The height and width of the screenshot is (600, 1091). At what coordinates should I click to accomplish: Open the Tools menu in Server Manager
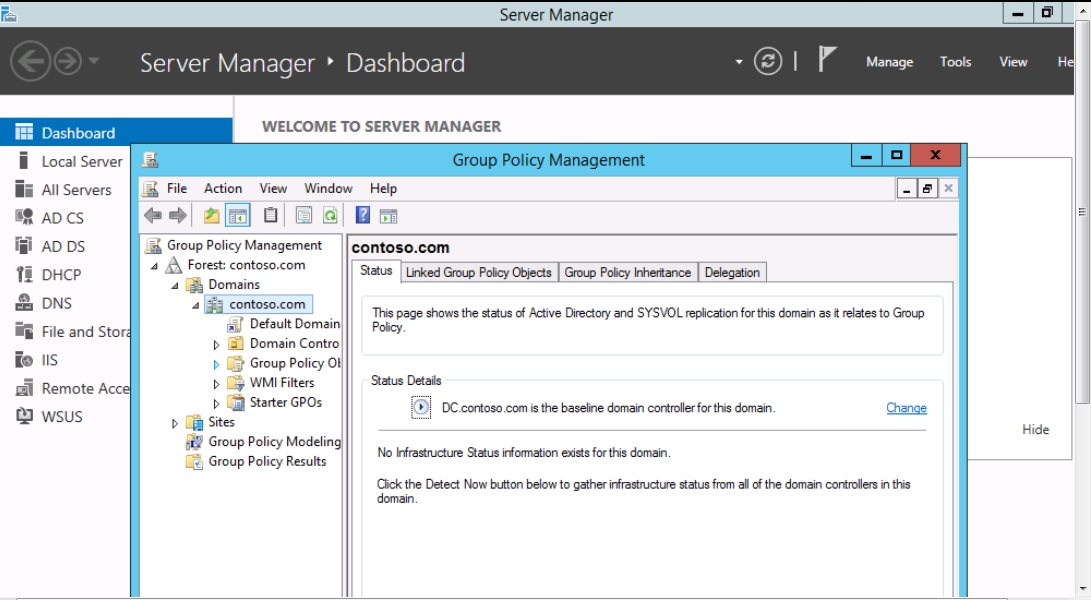(955, 62)
